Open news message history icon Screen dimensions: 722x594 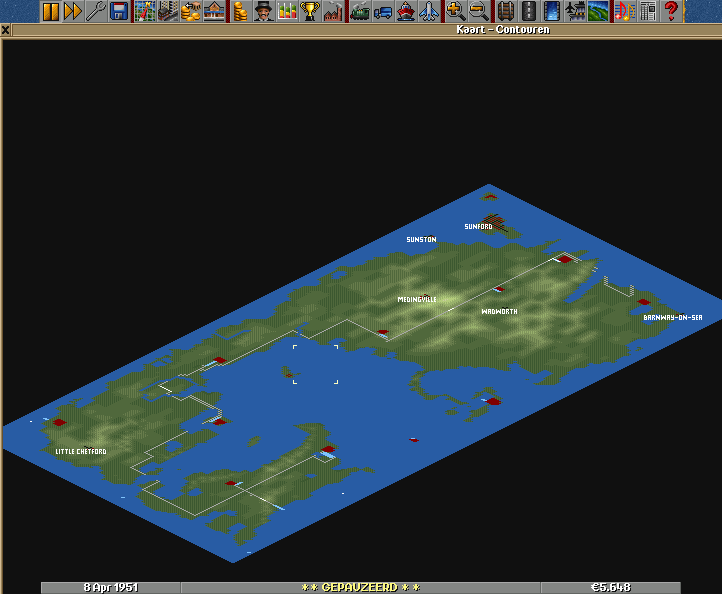point(648,11)
